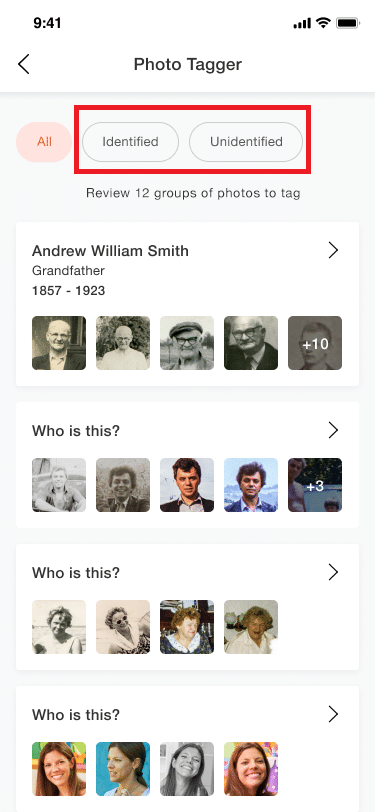
Task: Tap black-and-white smiling woman photo
Action: 187,769
